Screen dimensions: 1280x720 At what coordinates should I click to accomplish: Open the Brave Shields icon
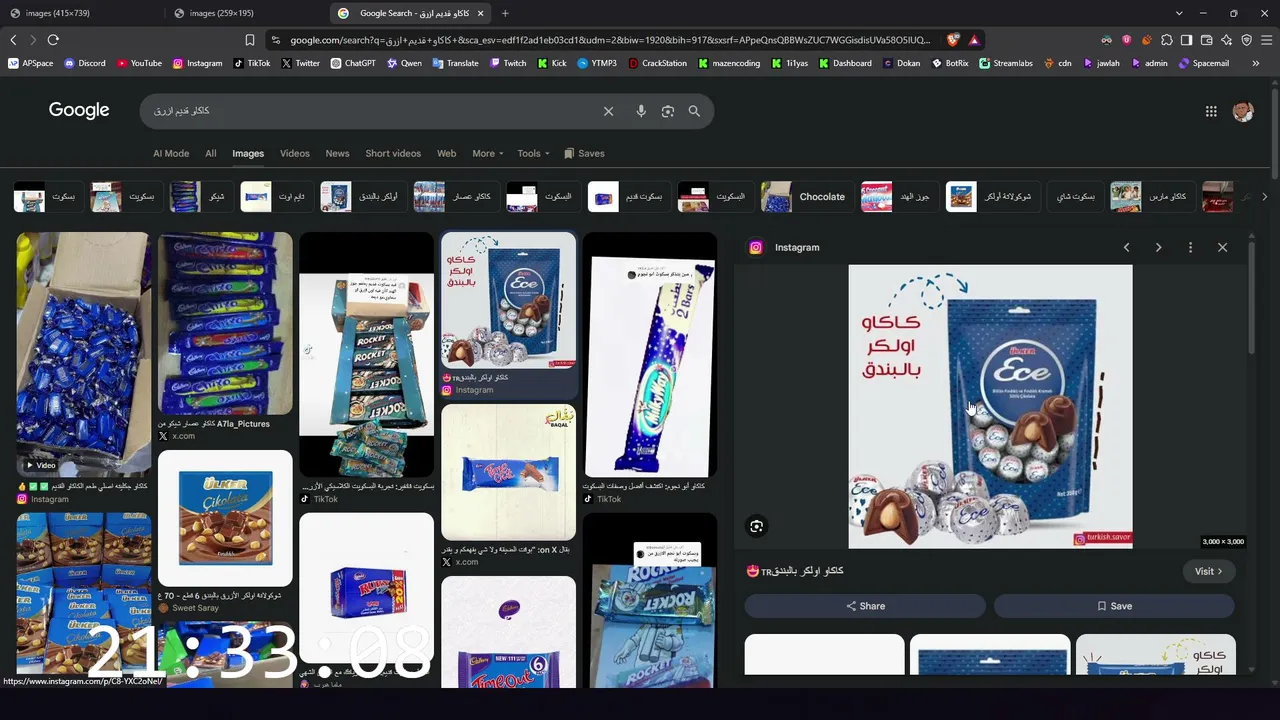tap(953, 40)
